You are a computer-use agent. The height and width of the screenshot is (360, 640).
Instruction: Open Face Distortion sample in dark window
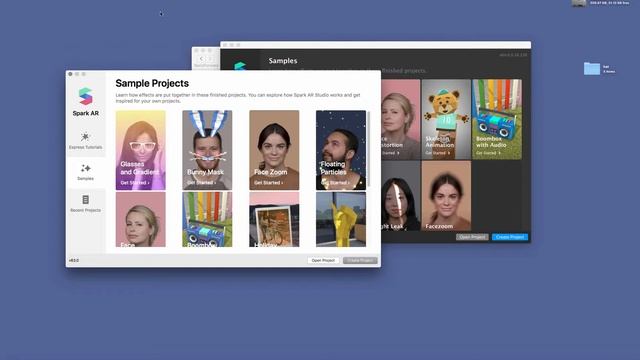click(x=400, y=119)
